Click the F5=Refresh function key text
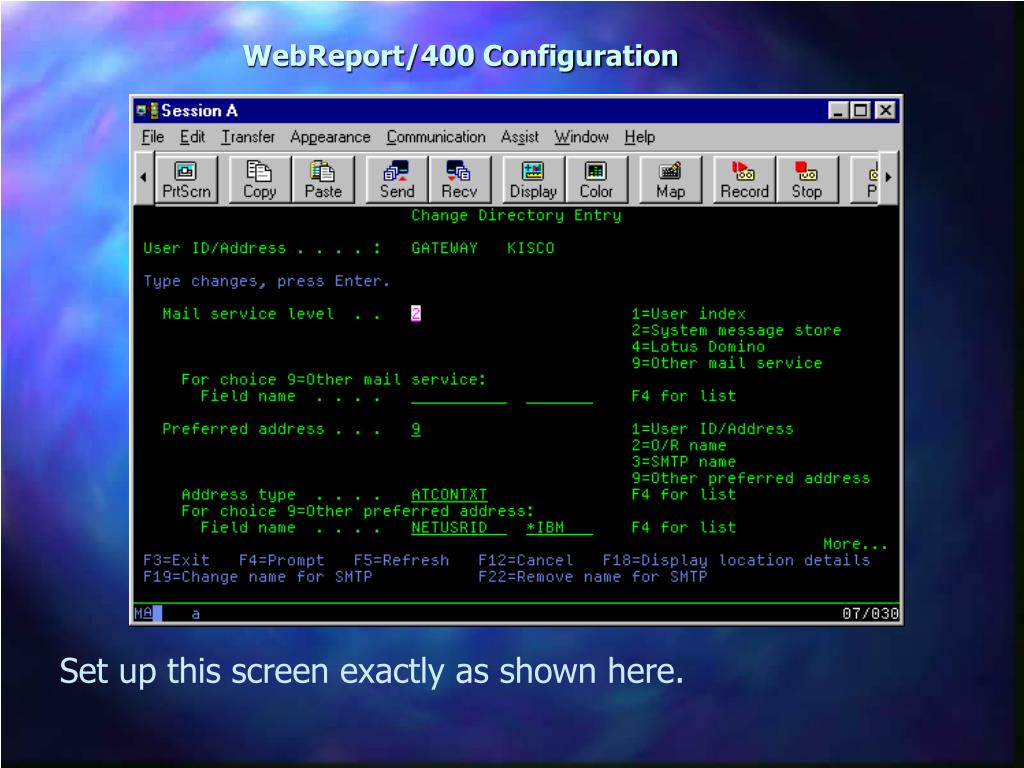This screenshot has width=1024, height=768. pos(401,560)
